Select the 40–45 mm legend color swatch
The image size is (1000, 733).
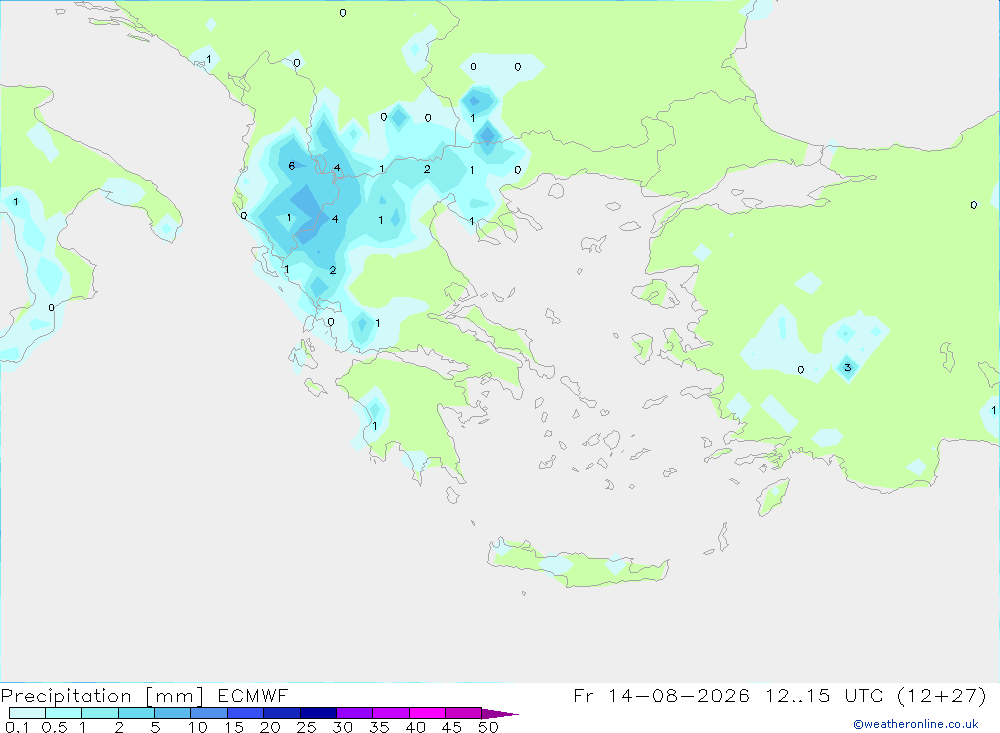(x=427, y=713)
